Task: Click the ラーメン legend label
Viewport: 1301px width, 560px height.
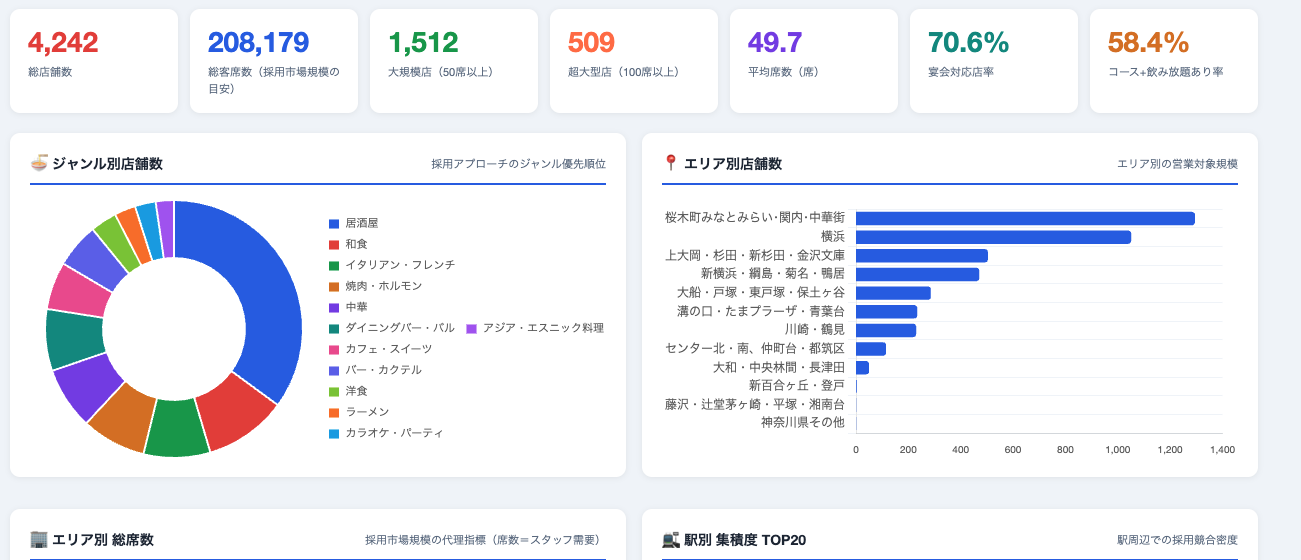Action: coord(367,412)
